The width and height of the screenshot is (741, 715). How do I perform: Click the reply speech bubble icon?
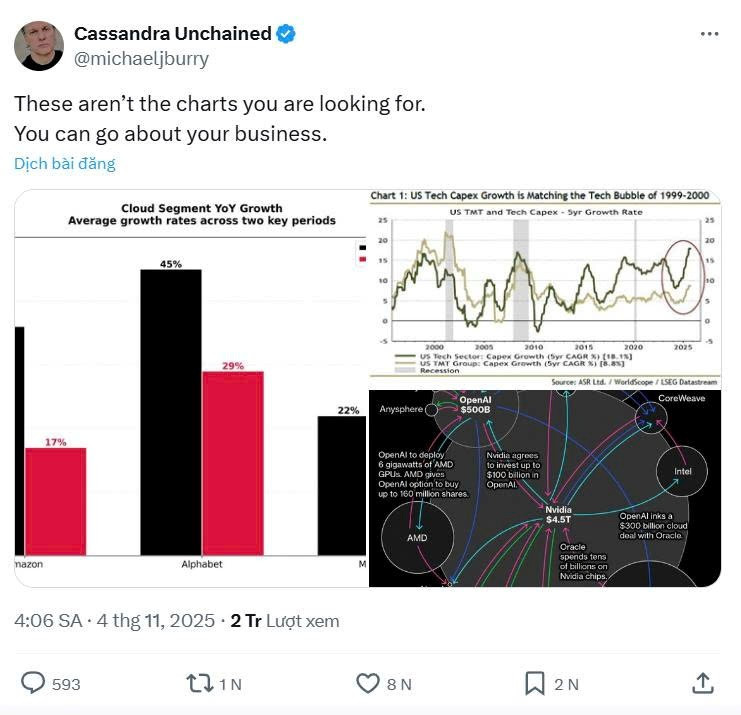[x=33, y=683]
